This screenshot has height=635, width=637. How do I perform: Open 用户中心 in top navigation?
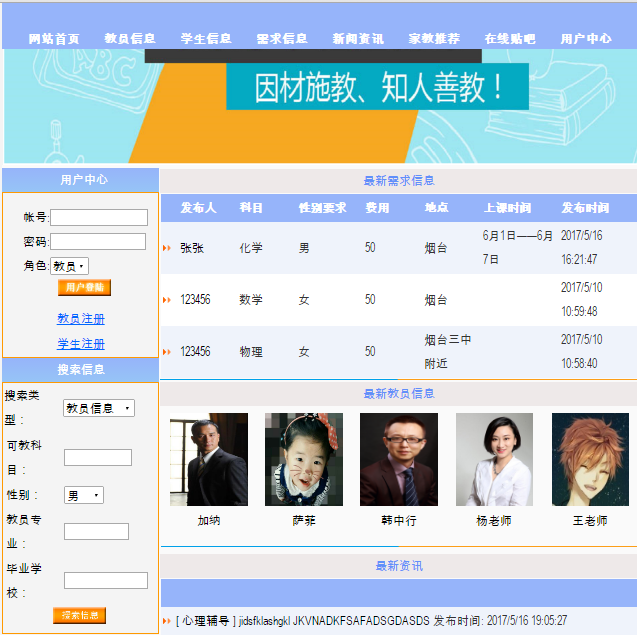coord(586,39)
